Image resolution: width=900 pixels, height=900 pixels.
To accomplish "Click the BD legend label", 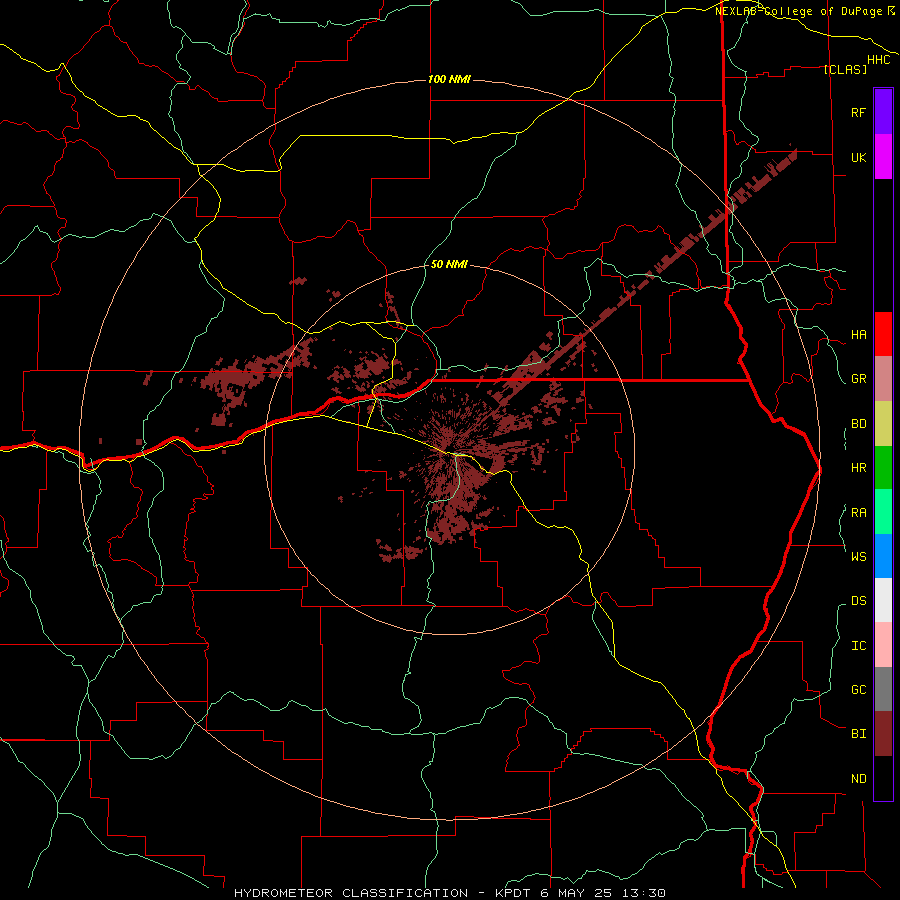I will (858, 424).
